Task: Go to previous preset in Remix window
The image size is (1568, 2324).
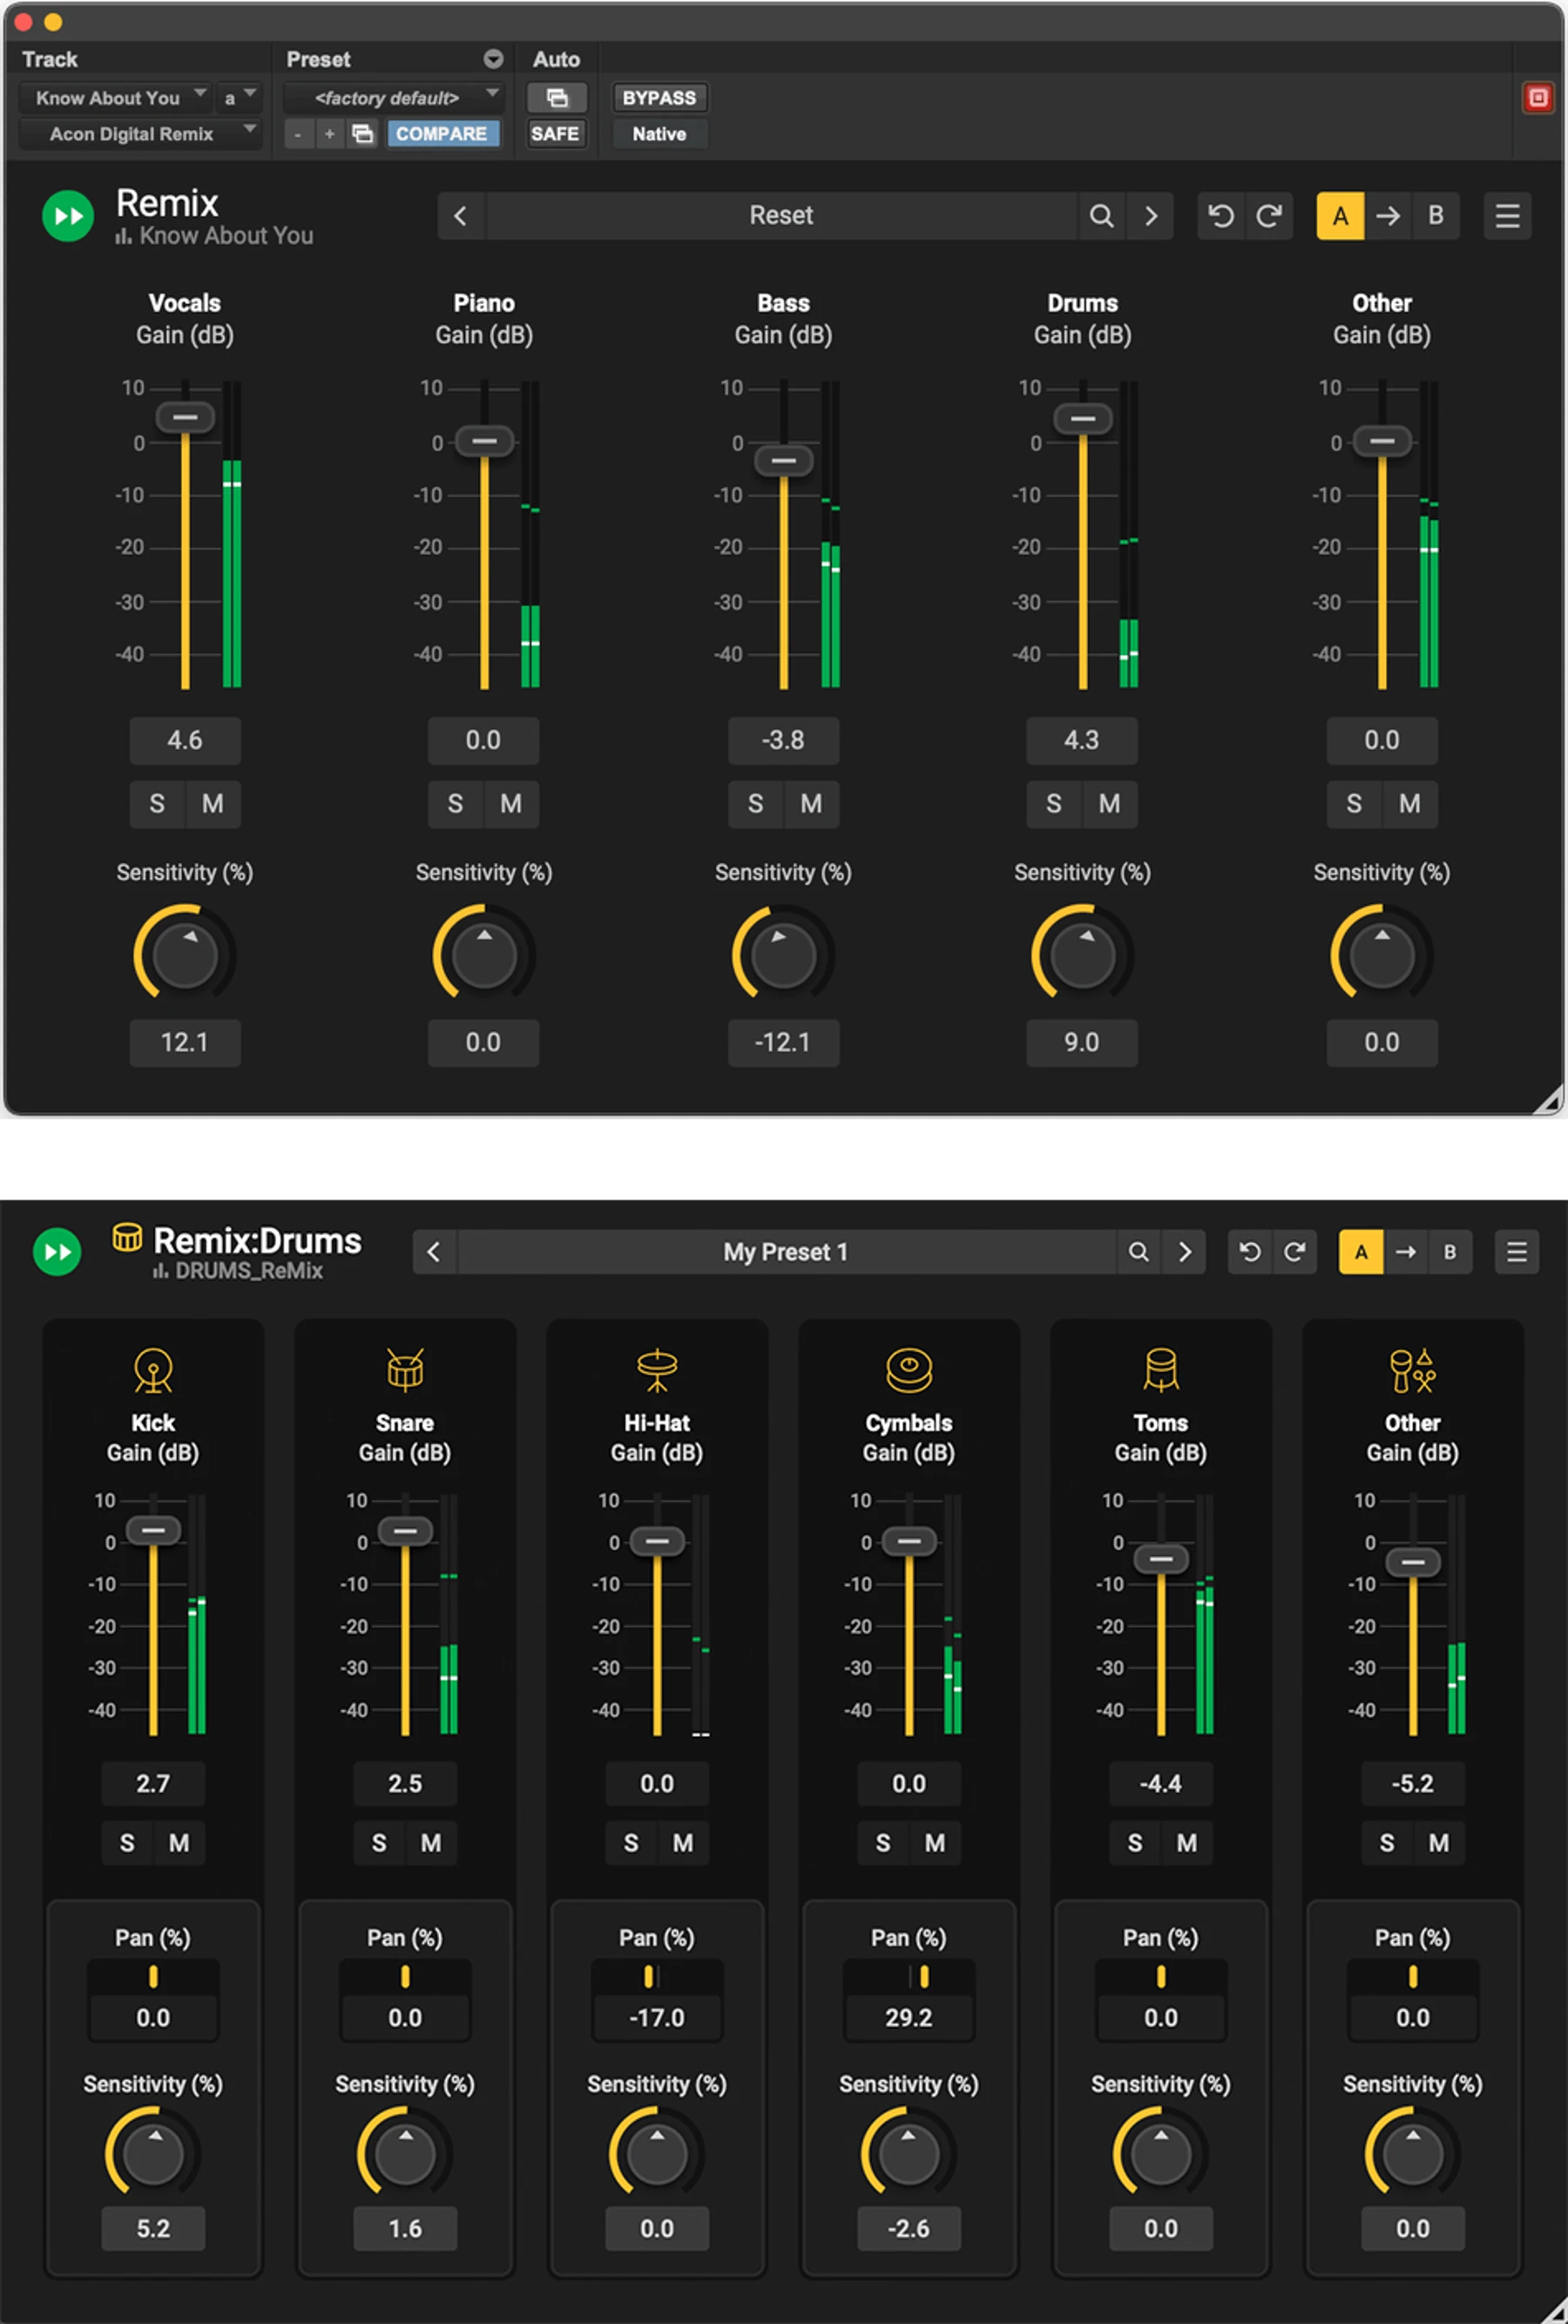Action: coord(461,216)
